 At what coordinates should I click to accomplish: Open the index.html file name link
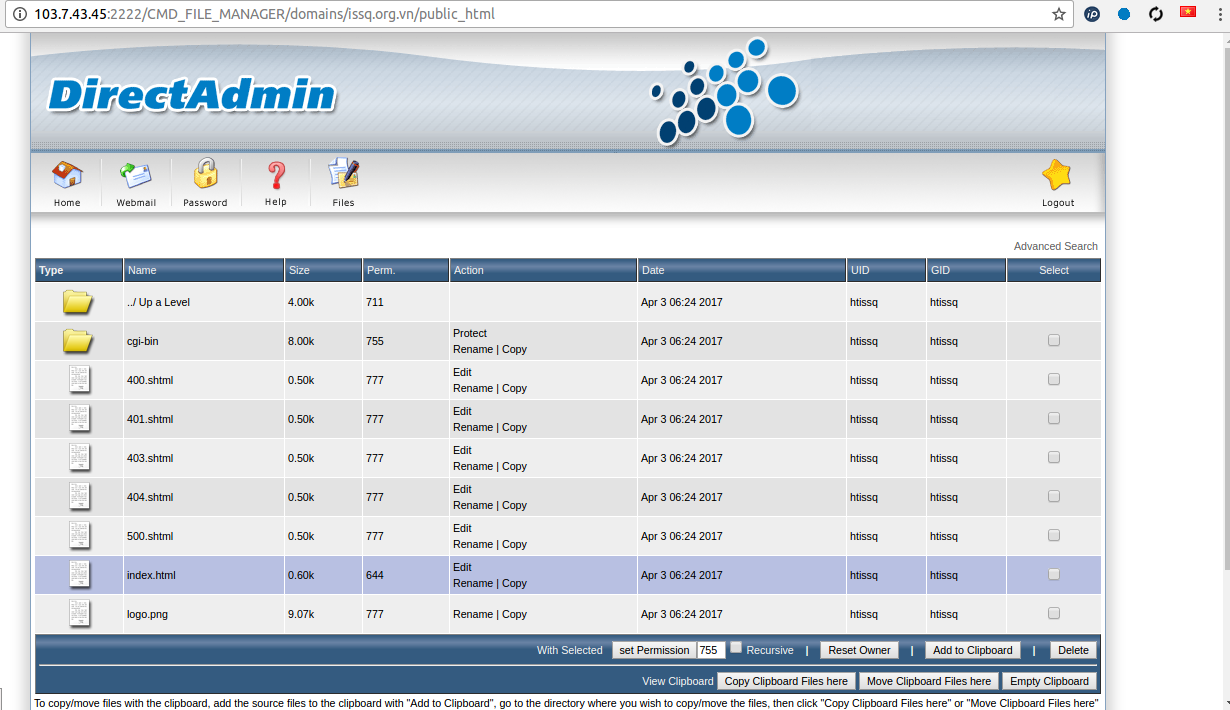(x=151, y=575)
